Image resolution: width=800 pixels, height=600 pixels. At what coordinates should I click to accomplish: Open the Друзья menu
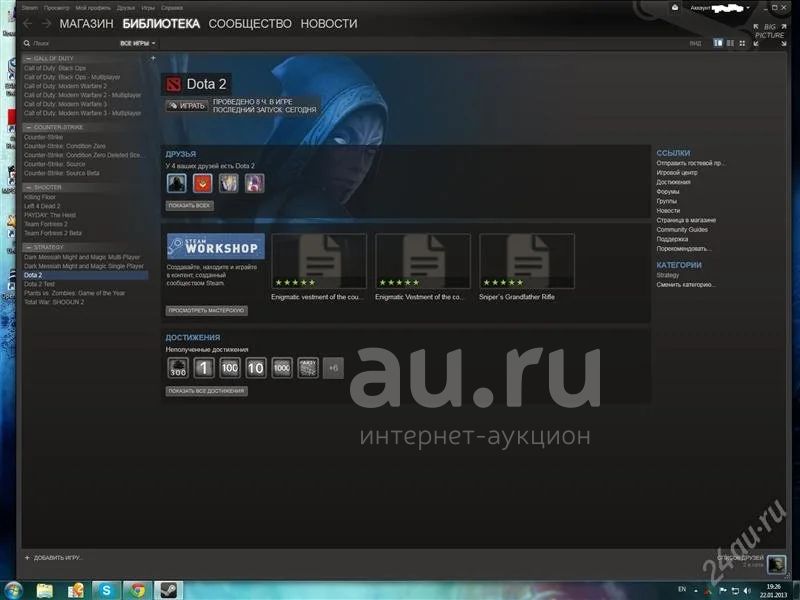pyautogui.click(x=126, y=8)
